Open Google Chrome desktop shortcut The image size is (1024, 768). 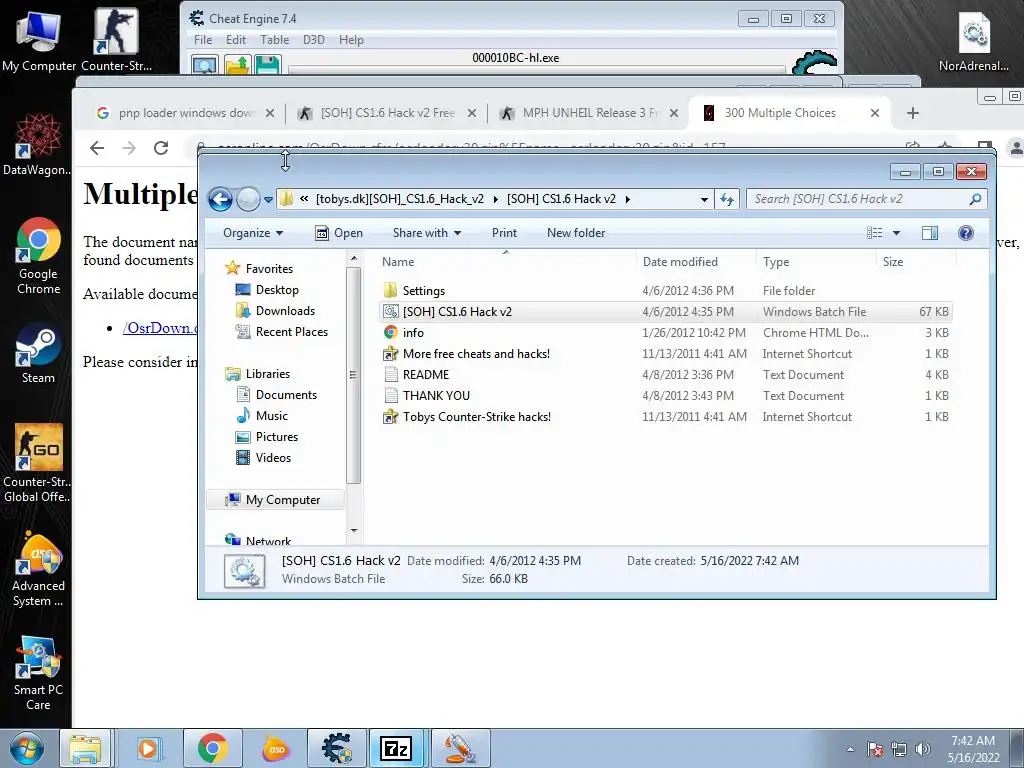click(x=39, y=255)
